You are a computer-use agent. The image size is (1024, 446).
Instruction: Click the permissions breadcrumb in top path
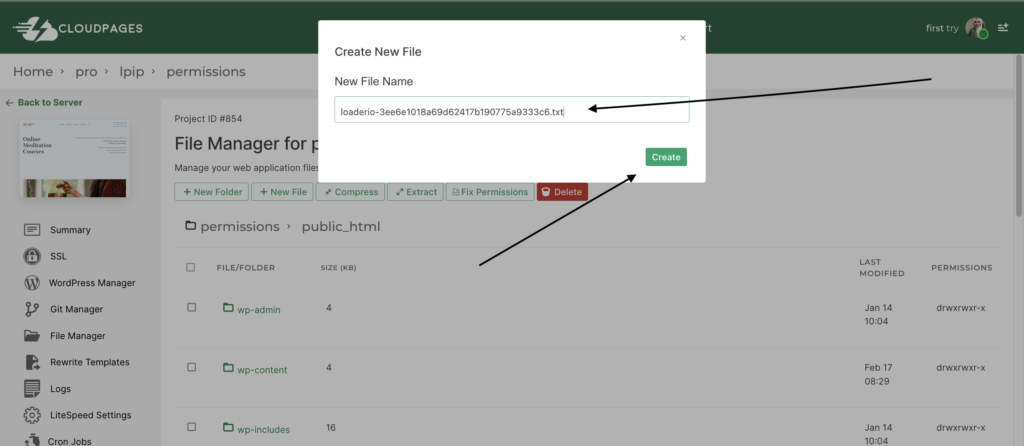[x=206, y=72]
